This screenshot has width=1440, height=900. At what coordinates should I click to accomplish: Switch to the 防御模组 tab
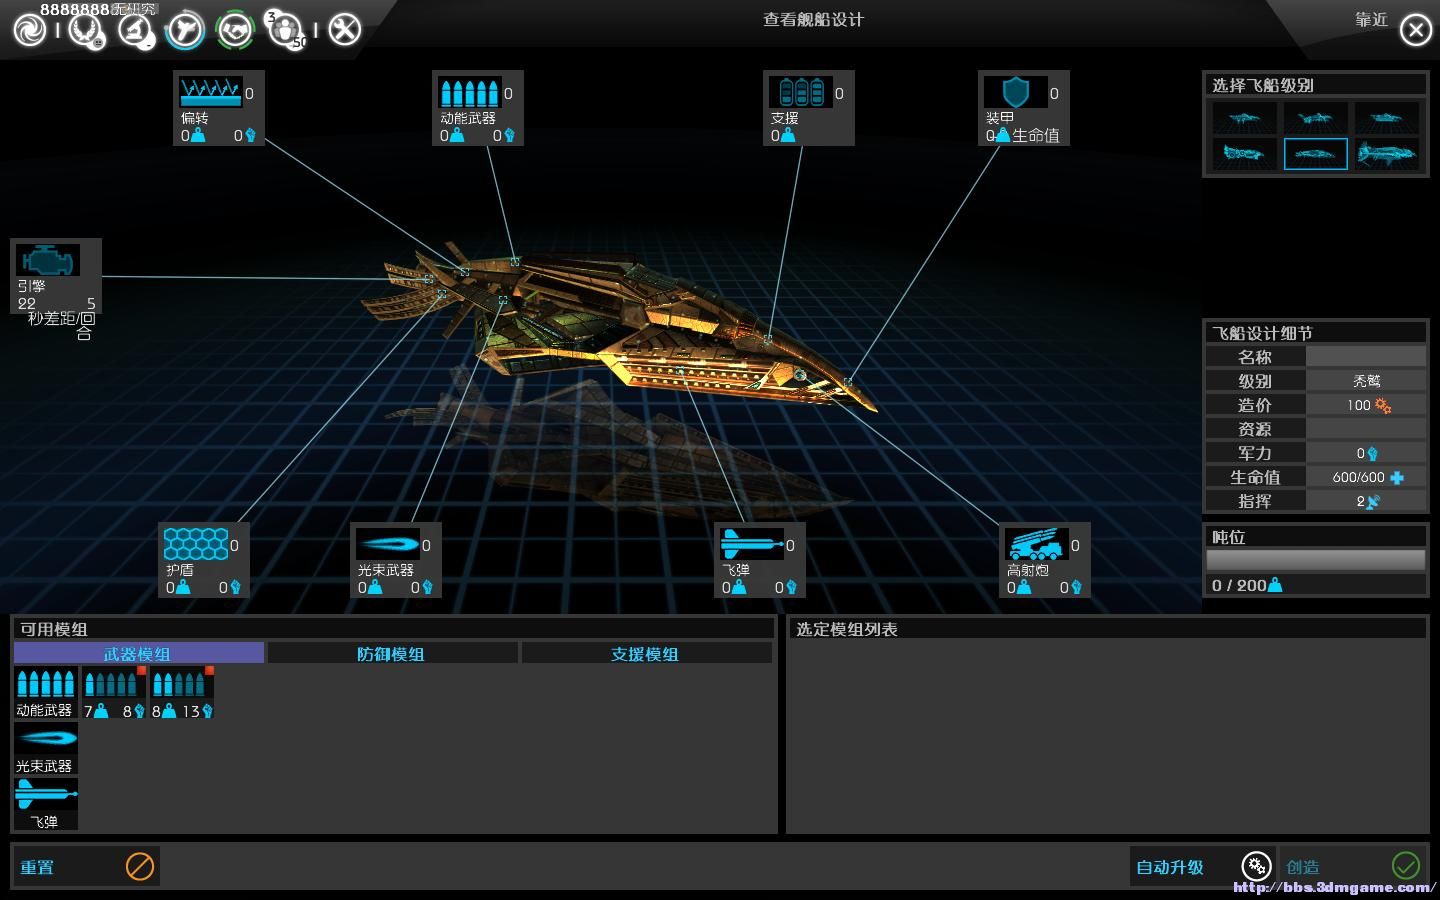[392, 653]
